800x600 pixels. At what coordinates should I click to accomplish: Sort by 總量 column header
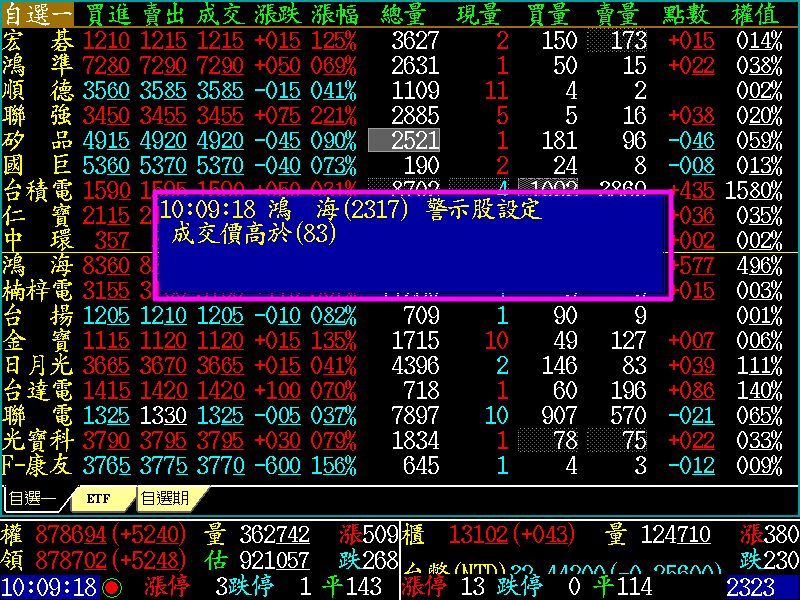[410, 14]
